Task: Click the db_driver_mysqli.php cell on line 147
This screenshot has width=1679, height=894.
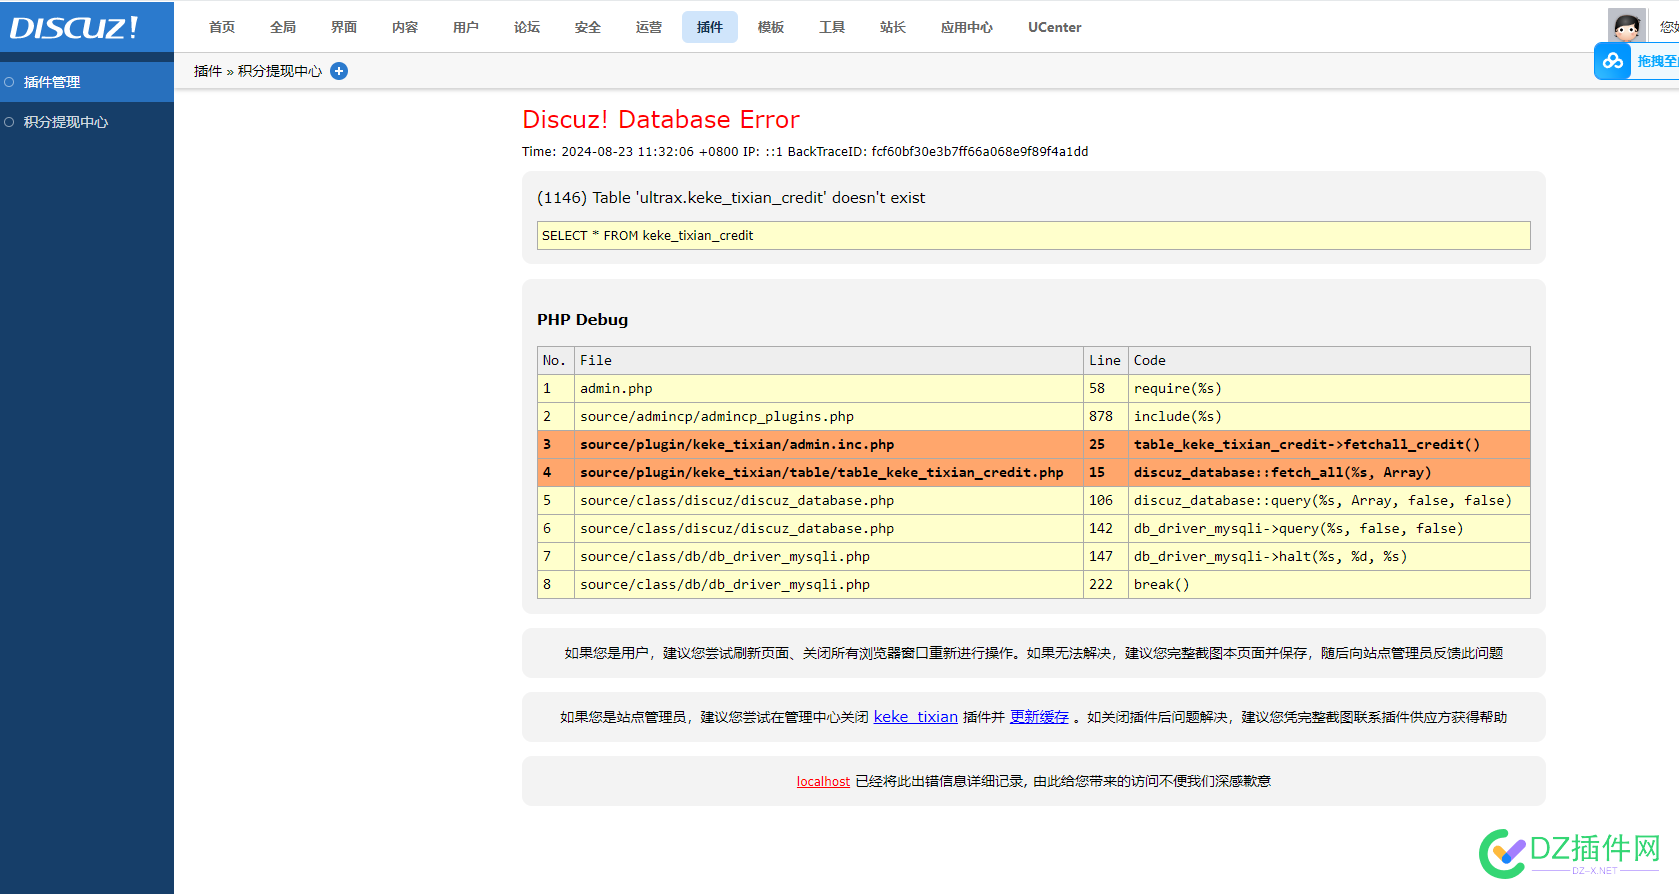Action: click(x=828, y=556)
